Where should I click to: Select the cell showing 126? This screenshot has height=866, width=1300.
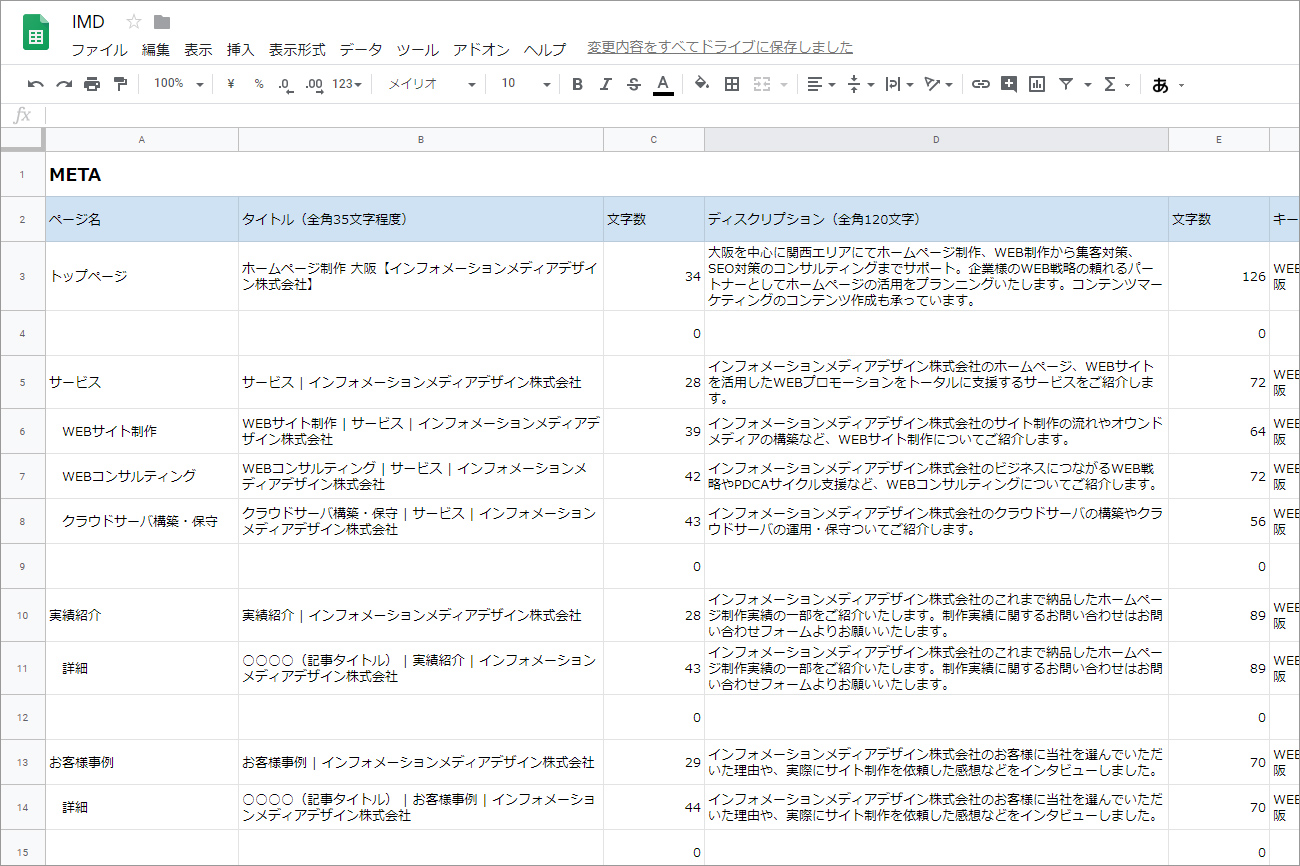(1219, 276)
